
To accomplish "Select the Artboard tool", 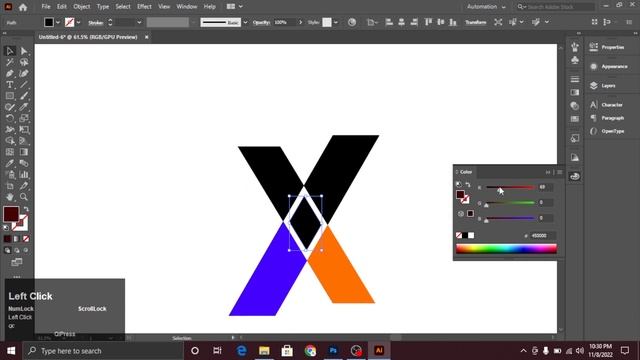I will [10, 186].
